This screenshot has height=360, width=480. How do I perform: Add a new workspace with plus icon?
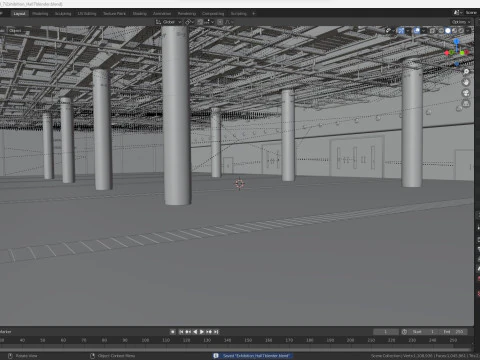tap(254, 14)
